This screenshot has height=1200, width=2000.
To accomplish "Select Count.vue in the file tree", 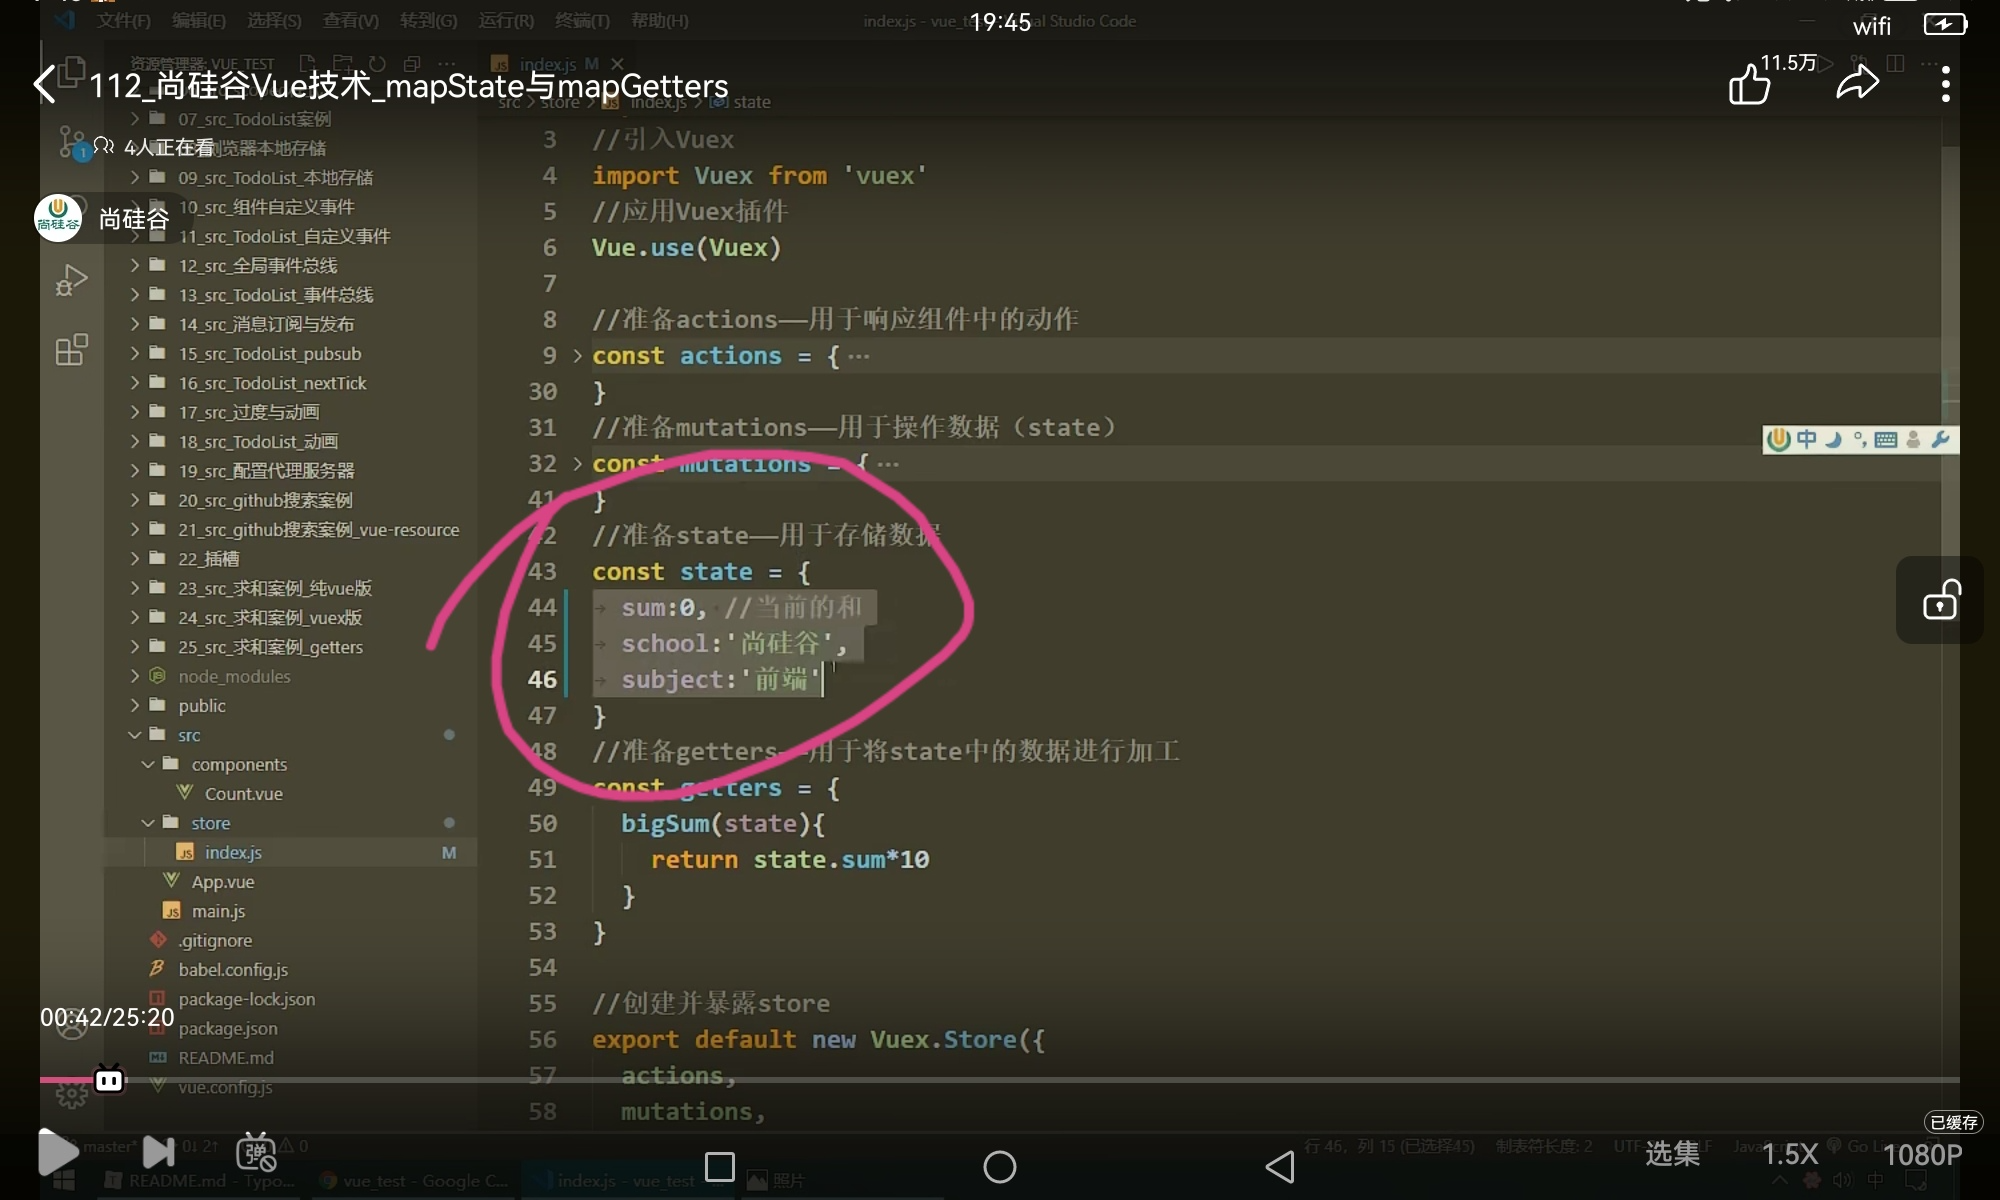I will 243,794.
